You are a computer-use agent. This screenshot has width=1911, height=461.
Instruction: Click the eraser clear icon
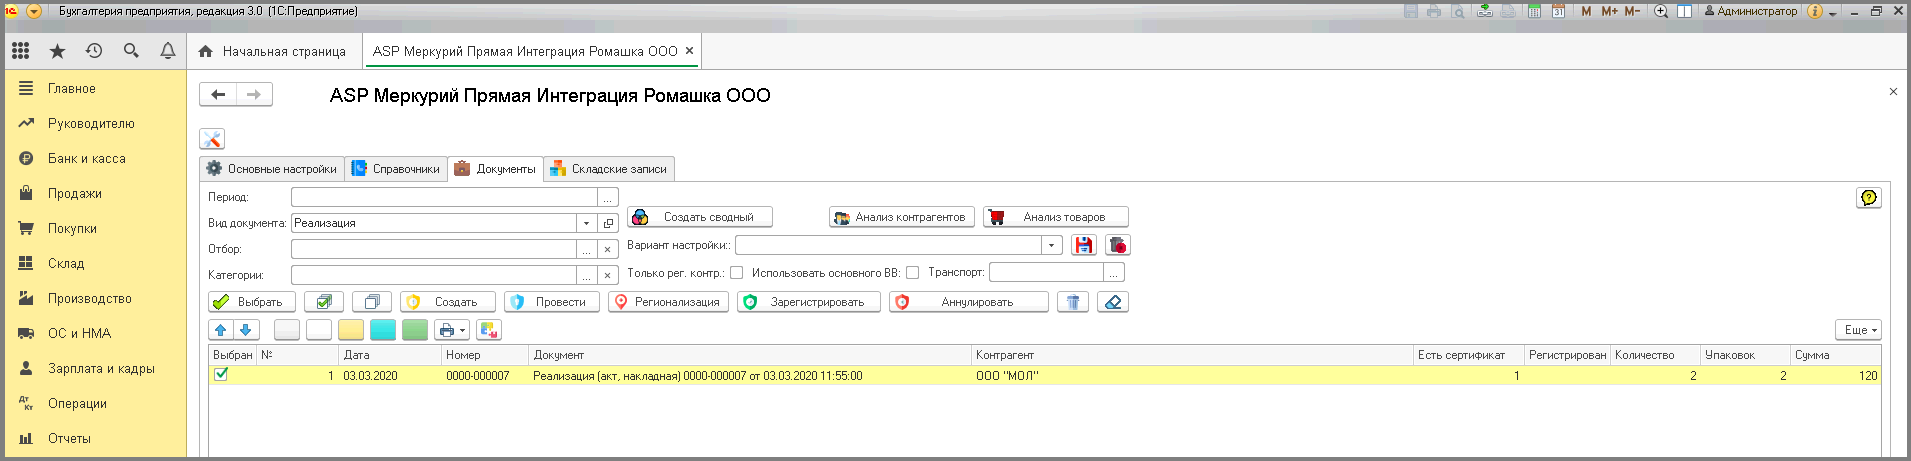1113,302
